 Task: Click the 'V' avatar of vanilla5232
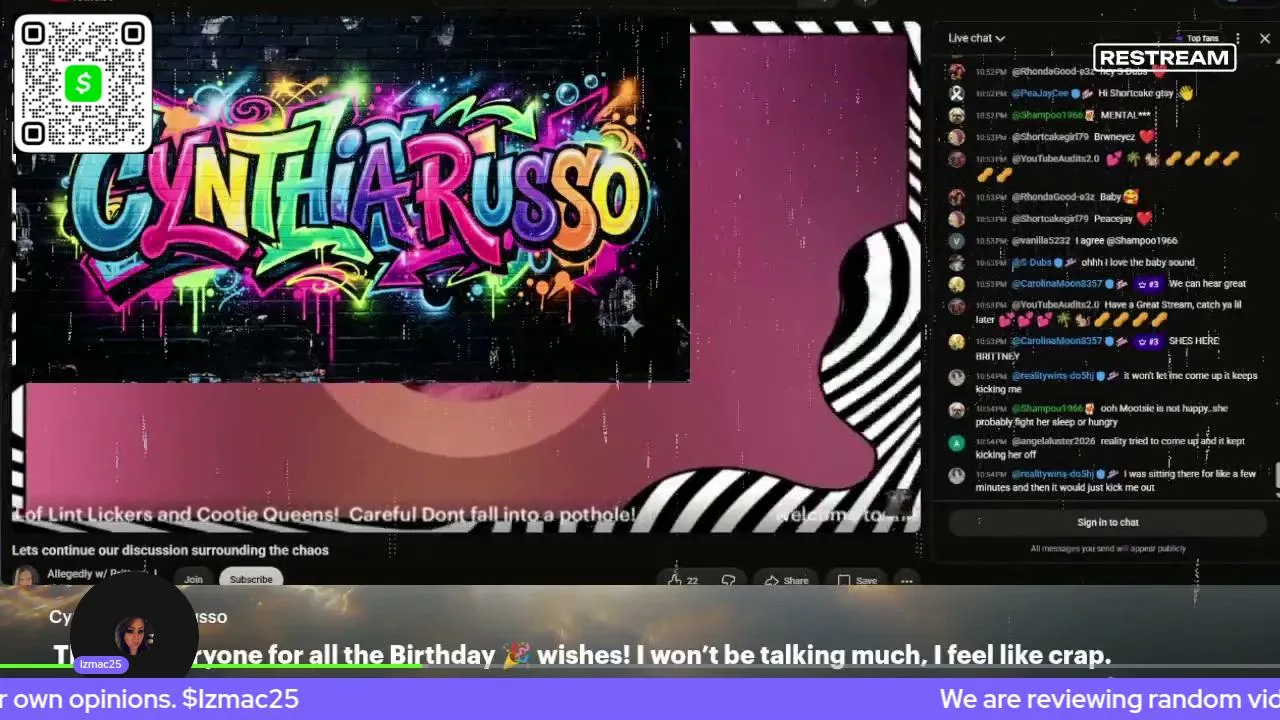[957, 241]
